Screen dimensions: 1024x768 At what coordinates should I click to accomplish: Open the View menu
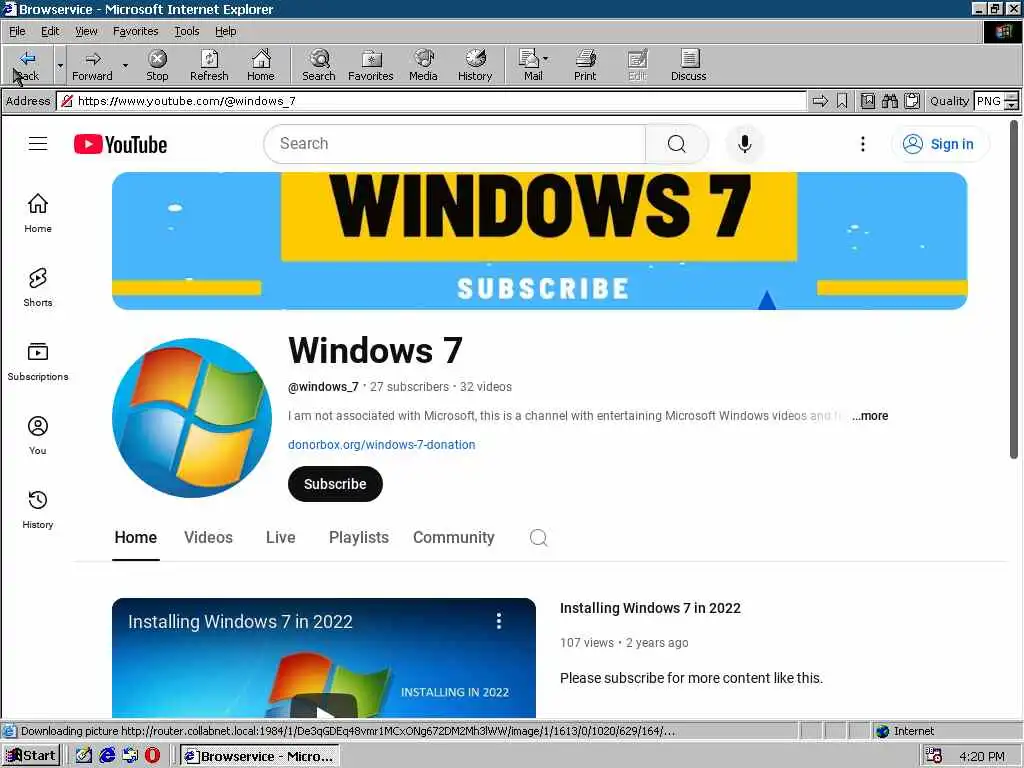coord(86,31)
